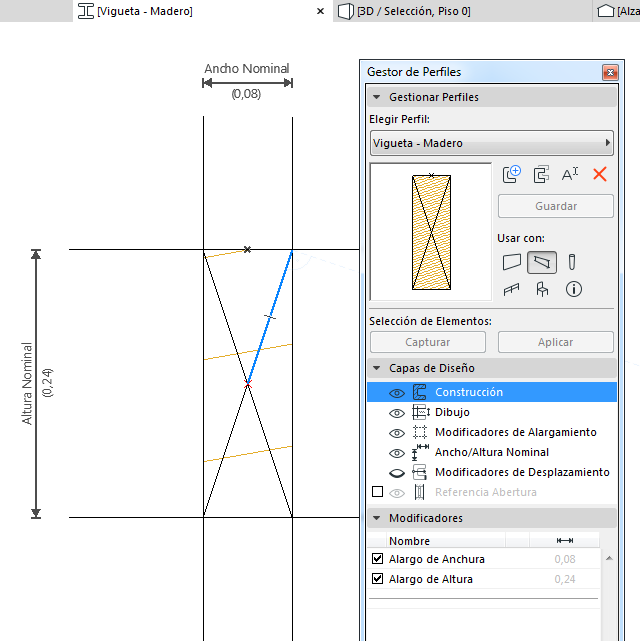Click the Duplicate profile icon

click(x=541, y=174)
